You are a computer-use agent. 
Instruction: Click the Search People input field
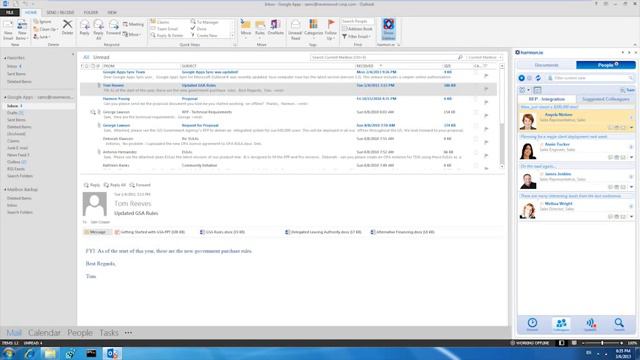coord(357,21)
